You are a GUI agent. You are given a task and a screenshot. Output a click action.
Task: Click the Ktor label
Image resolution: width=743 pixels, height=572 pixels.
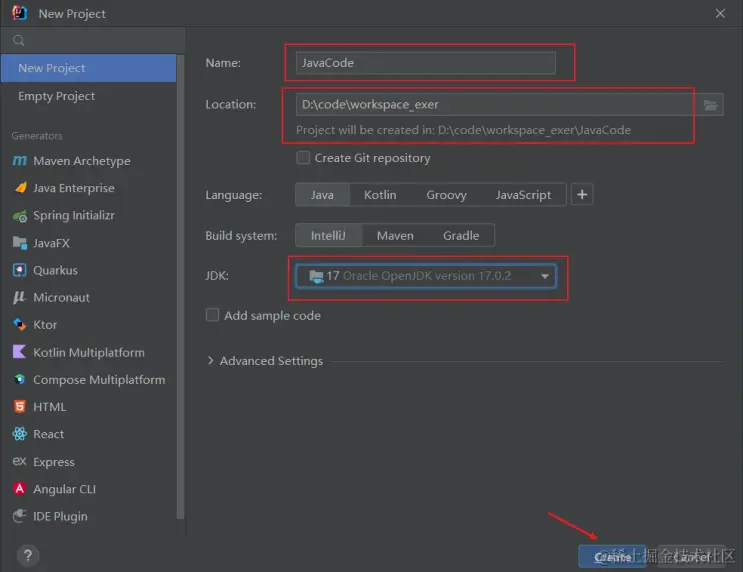click(x=45, y=325)
